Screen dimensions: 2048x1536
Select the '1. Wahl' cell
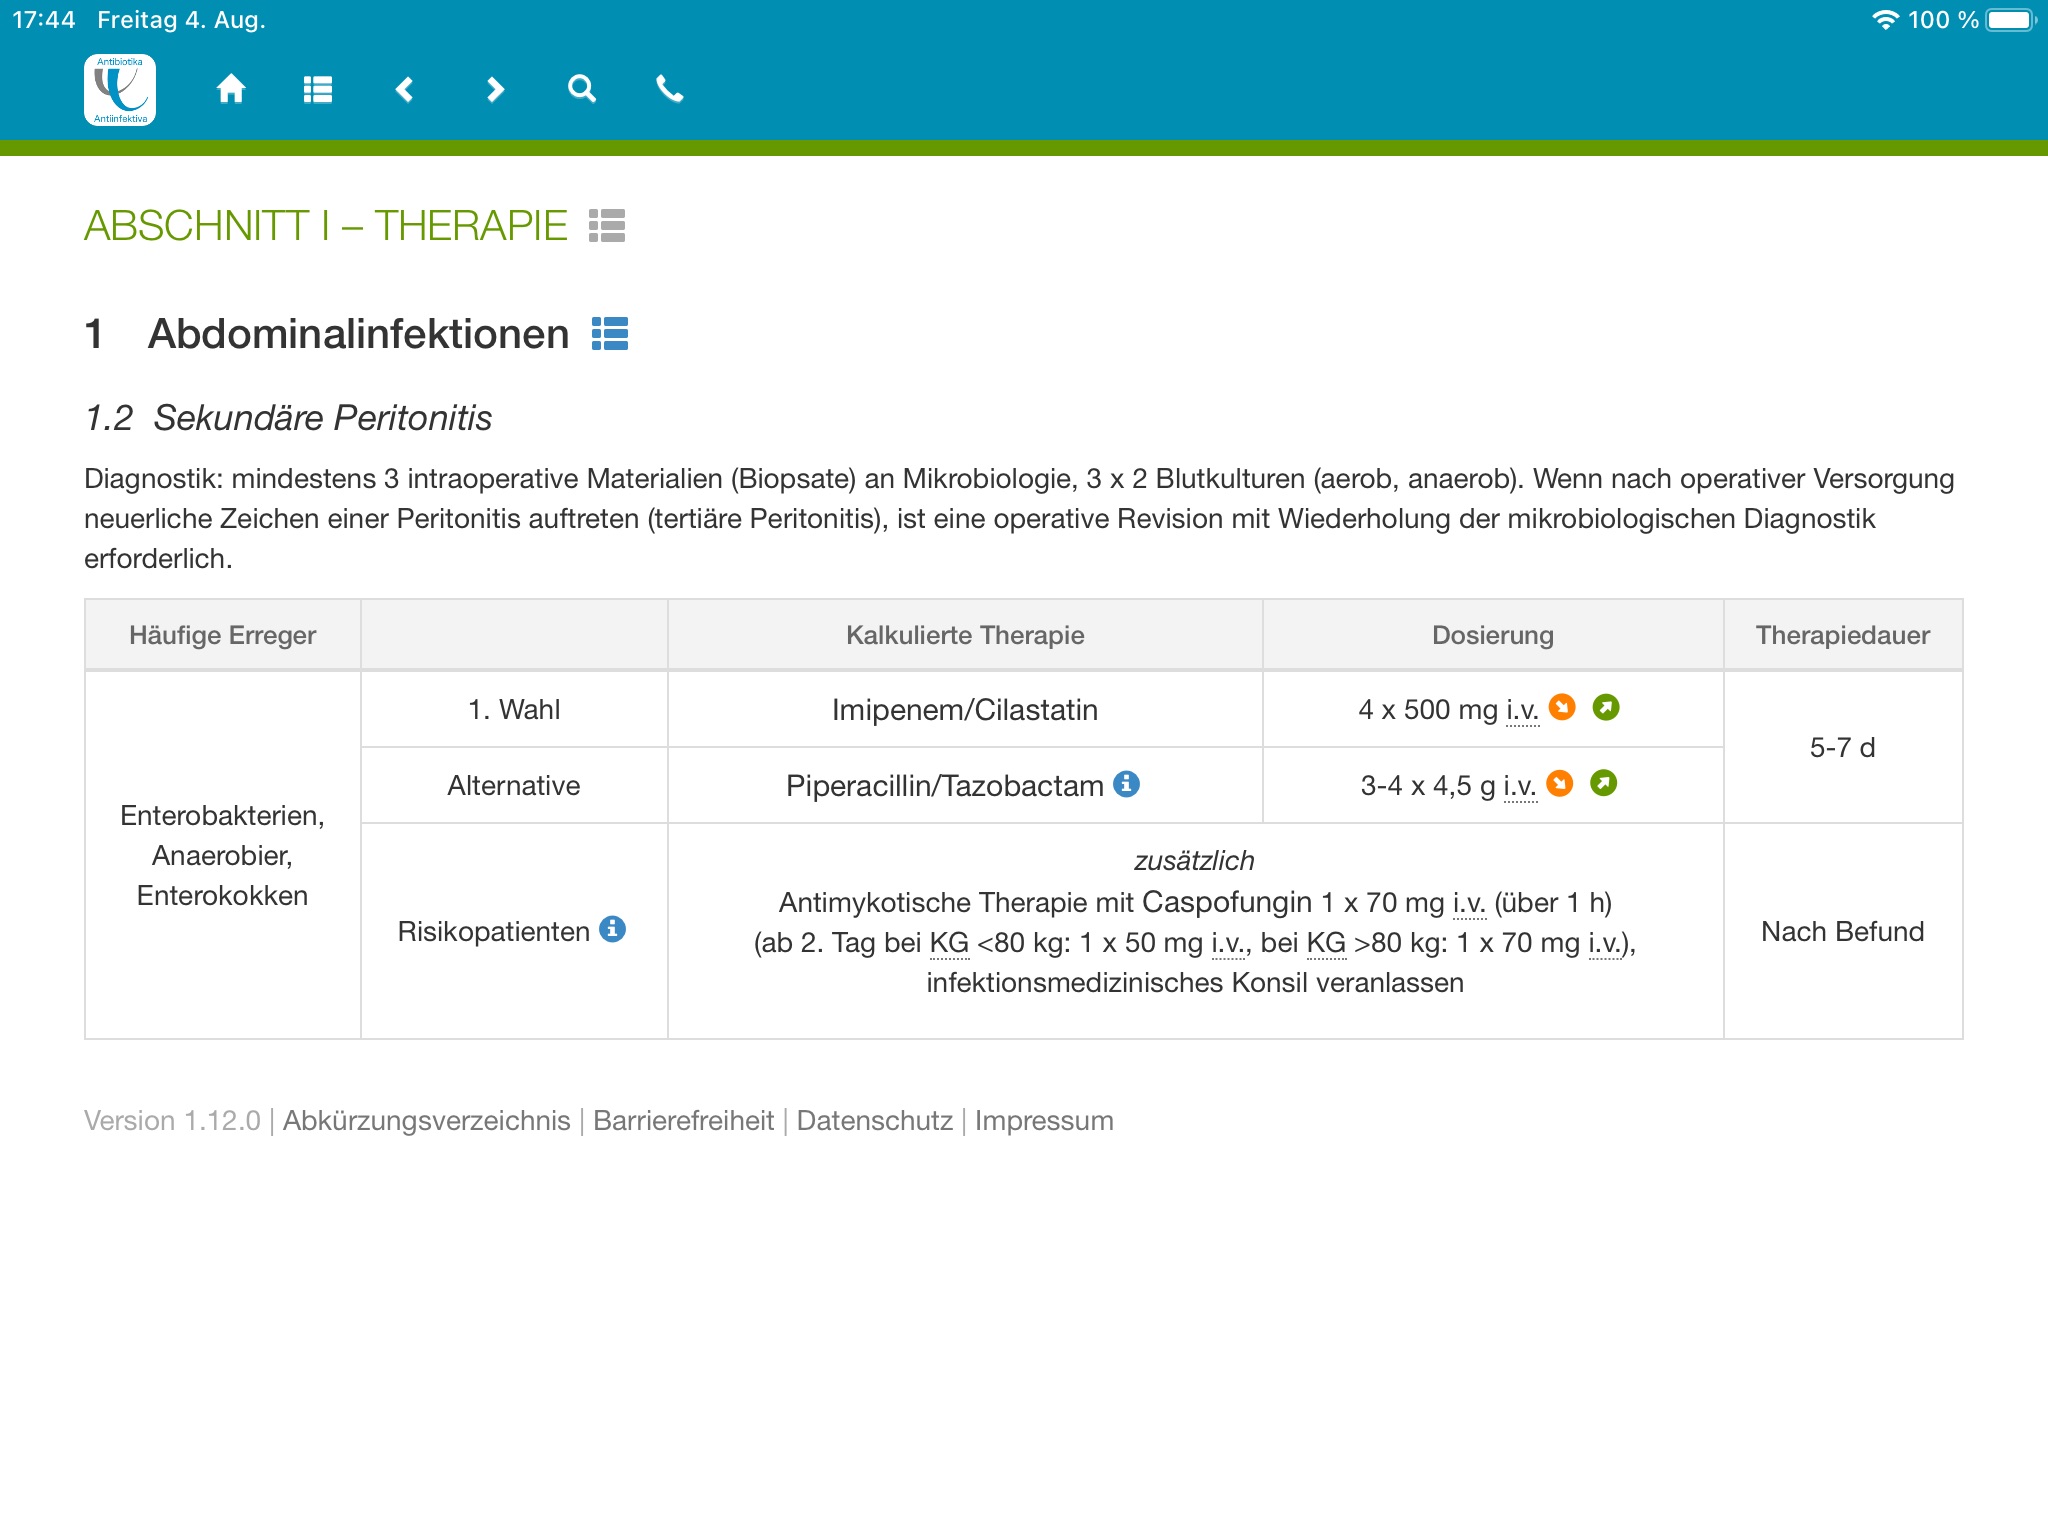pos(514,710)
